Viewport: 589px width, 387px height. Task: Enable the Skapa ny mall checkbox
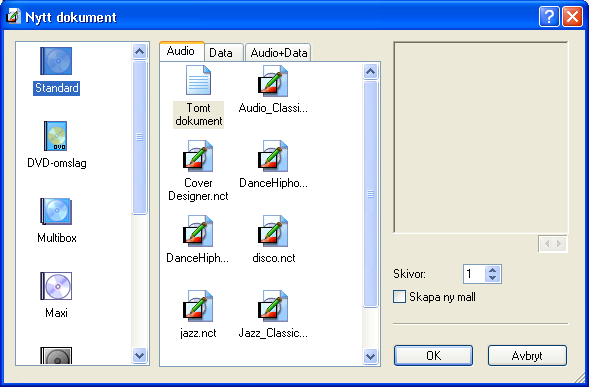coord(399,296)
